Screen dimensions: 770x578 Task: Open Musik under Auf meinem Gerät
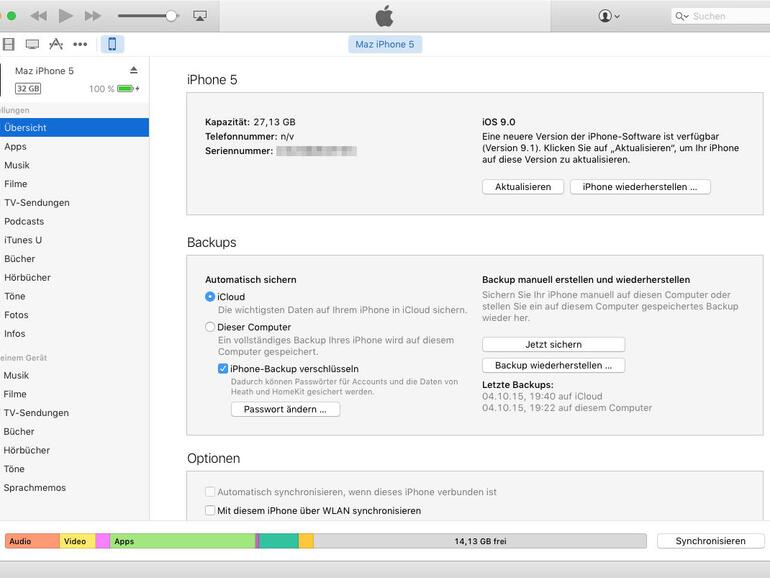(74, 375)
